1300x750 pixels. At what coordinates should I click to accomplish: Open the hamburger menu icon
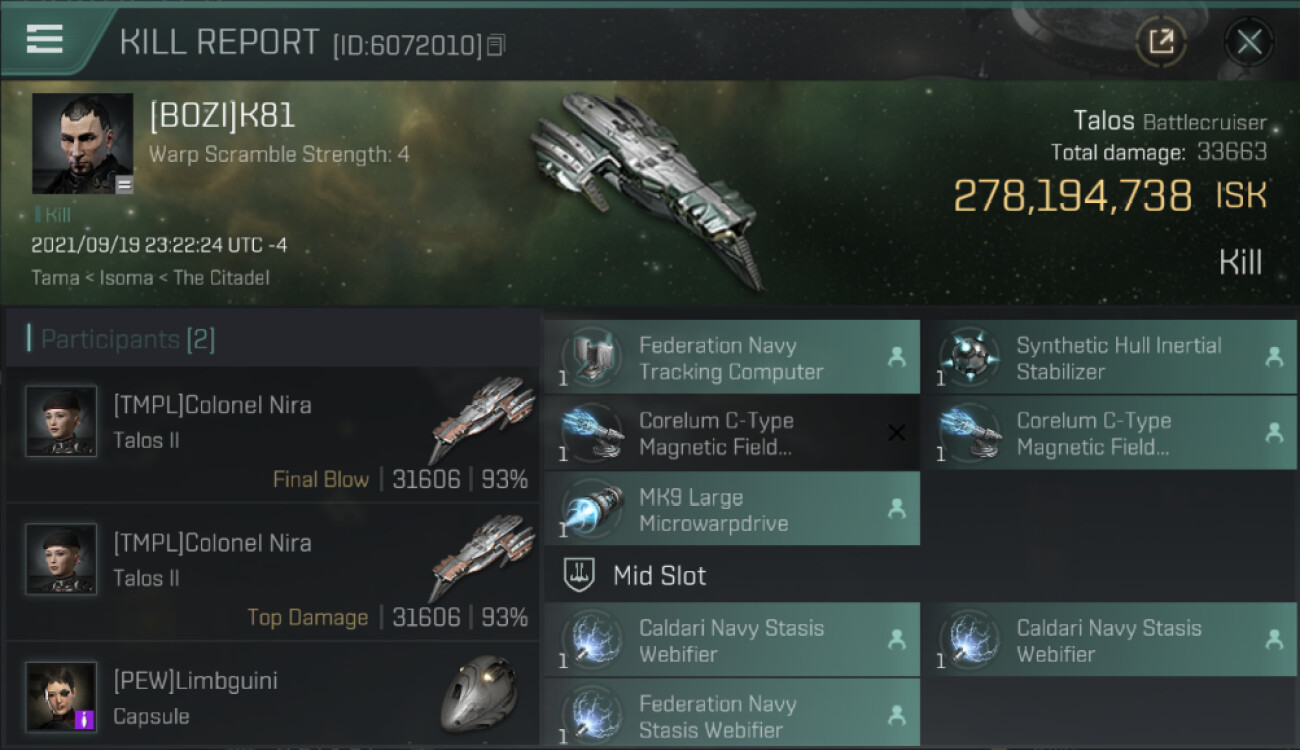click(44, 39)
